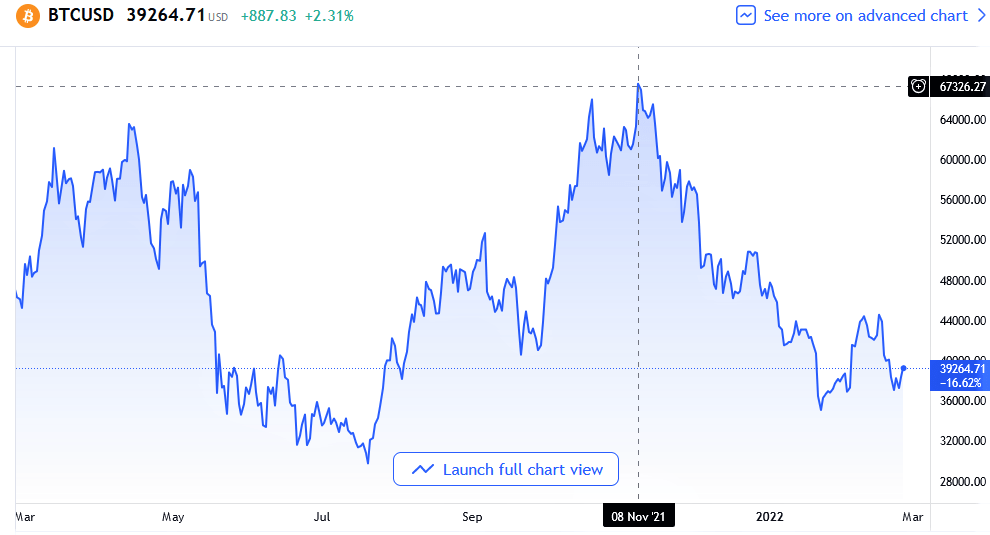Image resolution: width=990 pixels, height=535 pixels.
Task: Click the +887.83 +2.31% price change text
Action: pos(296,16)
